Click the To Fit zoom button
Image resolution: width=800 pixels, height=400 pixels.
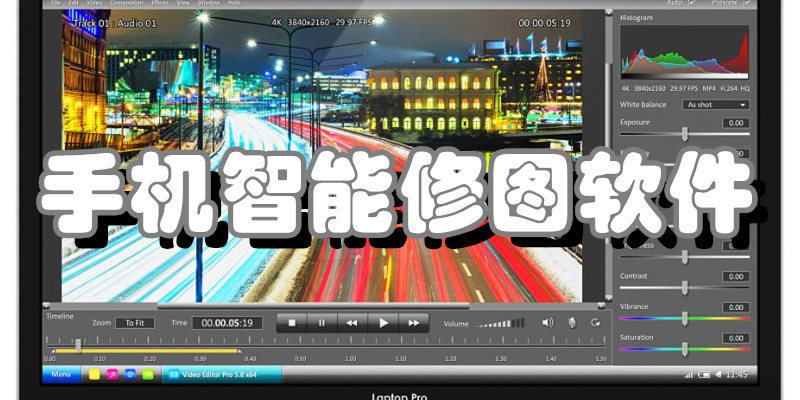[x=135, y=323]
